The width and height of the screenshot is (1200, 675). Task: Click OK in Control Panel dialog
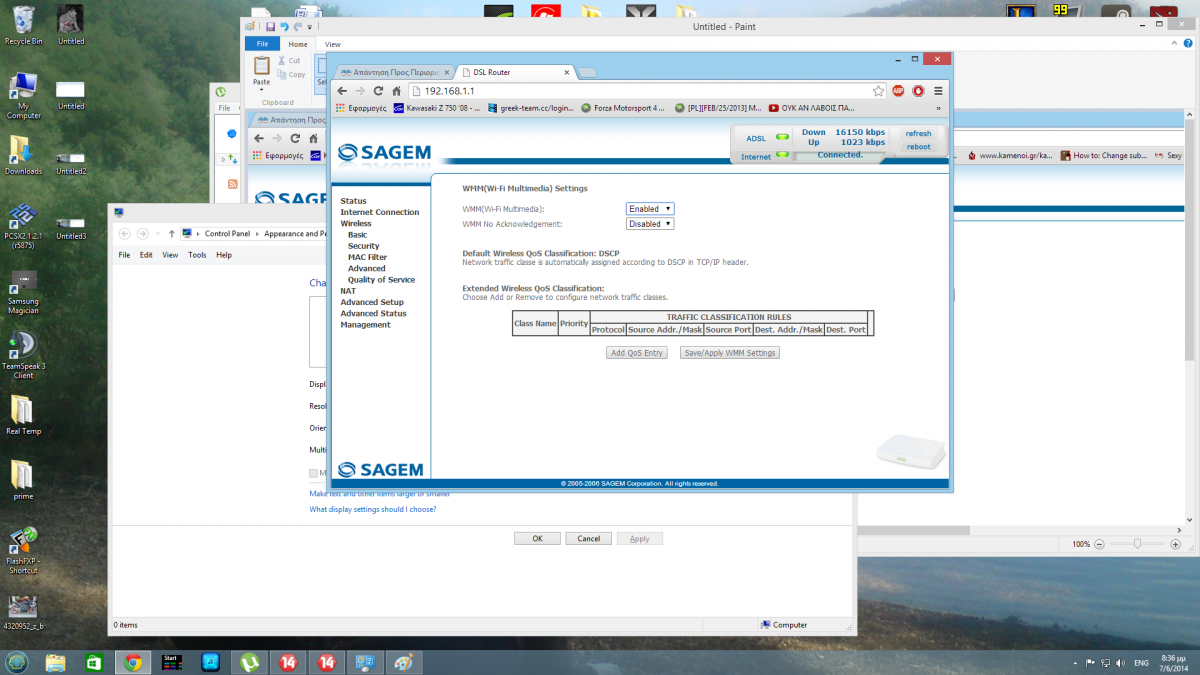pos(537,538)
